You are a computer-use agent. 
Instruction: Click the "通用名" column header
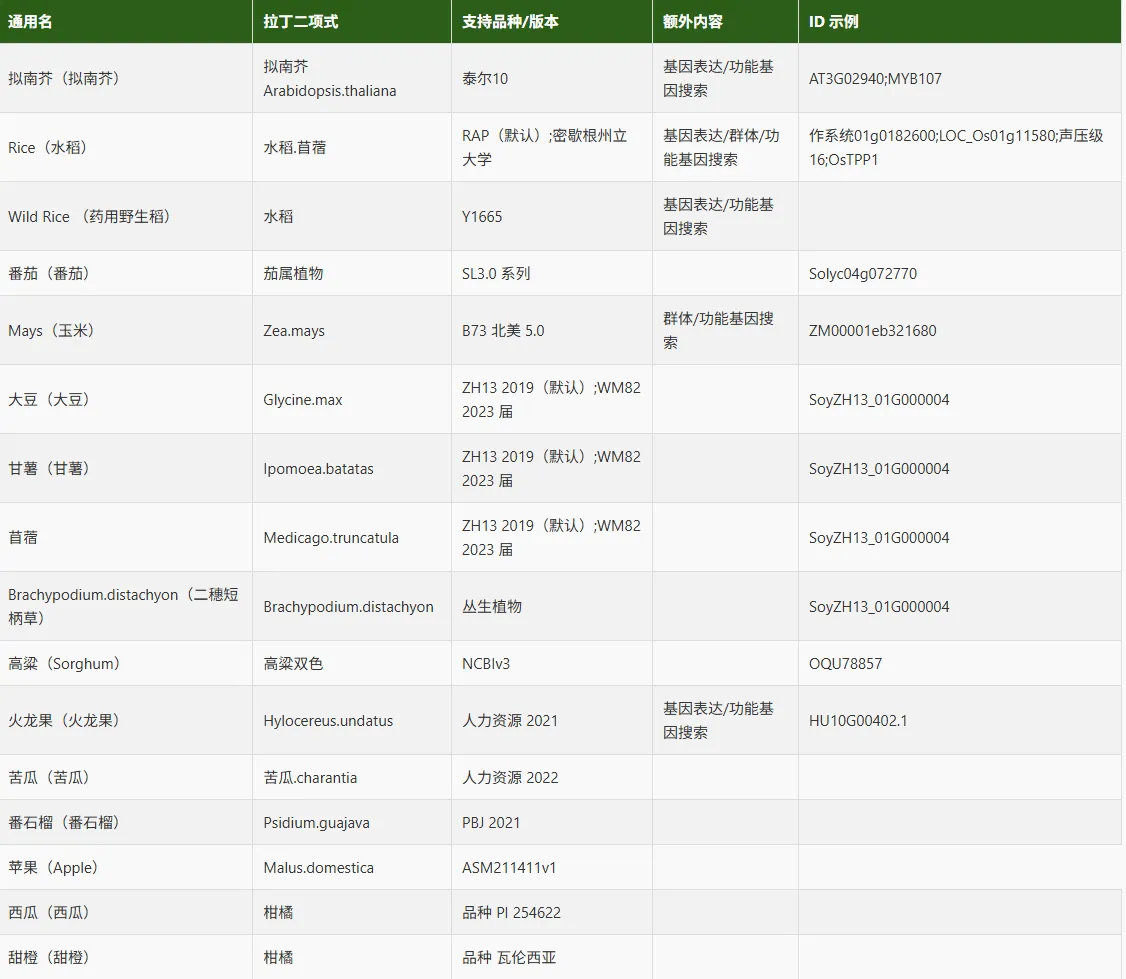(x=31, y=22)
